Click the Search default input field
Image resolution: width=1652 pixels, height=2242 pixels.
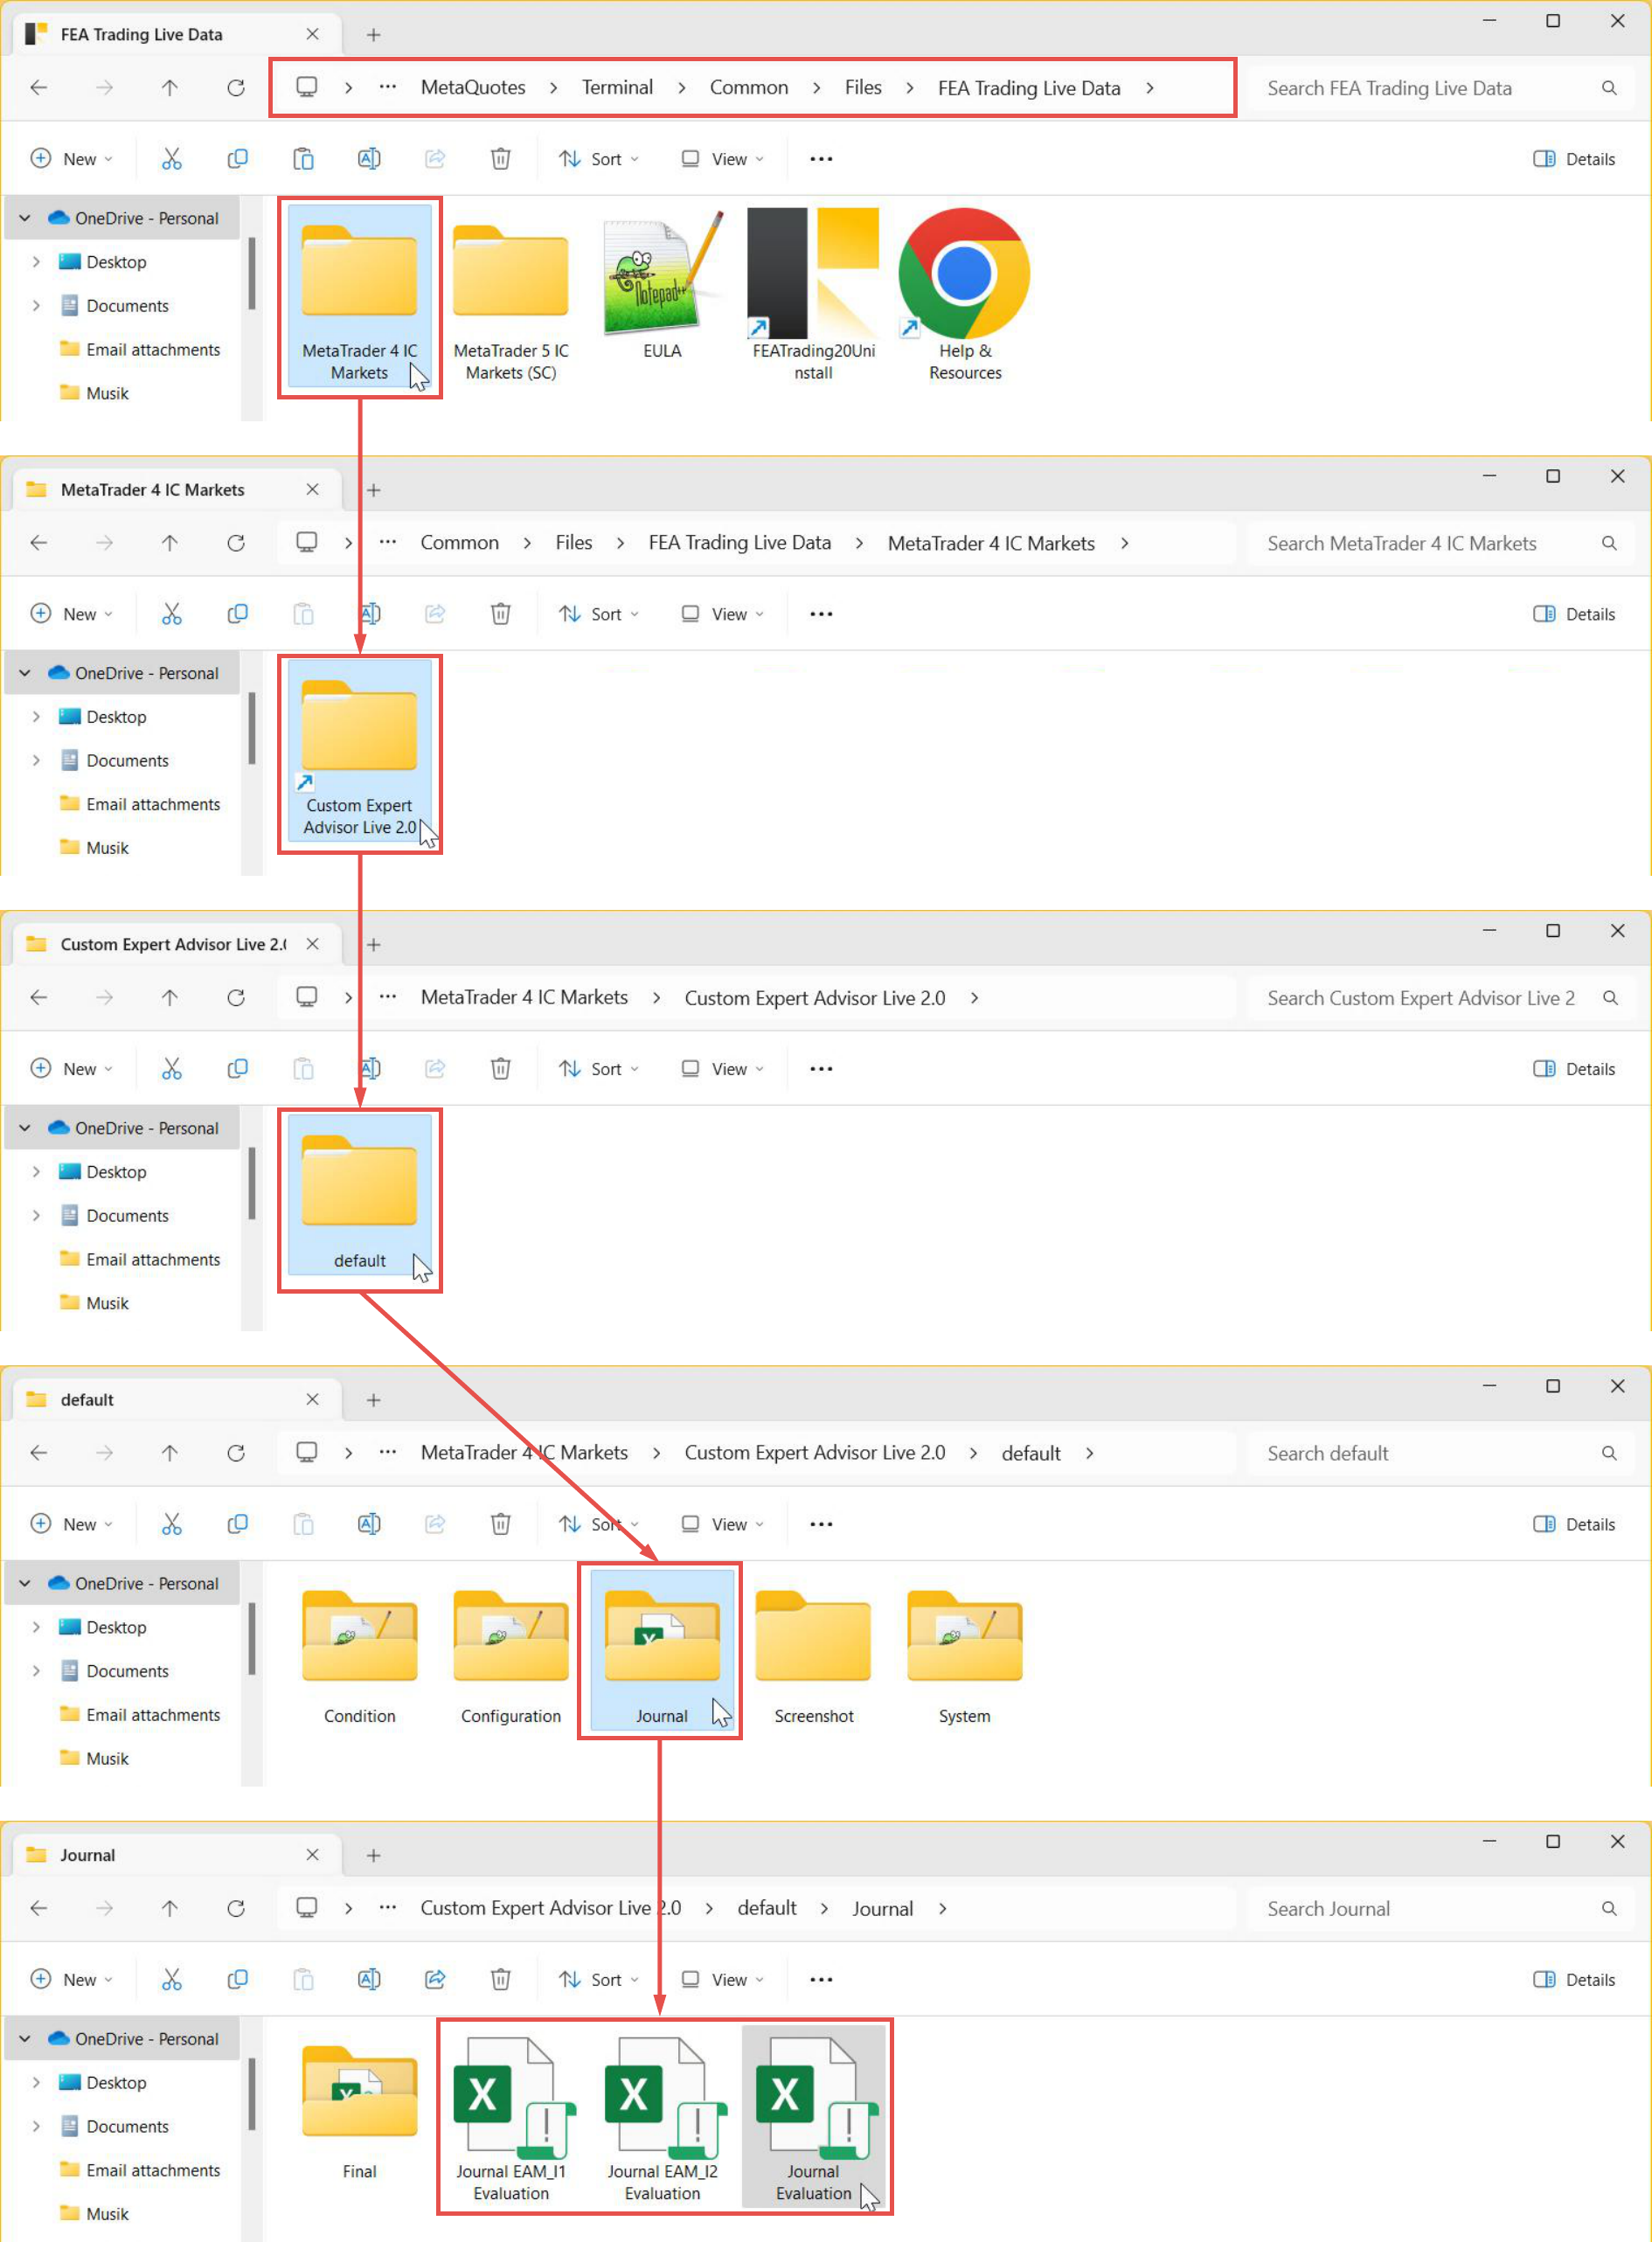(1440, 1453)
